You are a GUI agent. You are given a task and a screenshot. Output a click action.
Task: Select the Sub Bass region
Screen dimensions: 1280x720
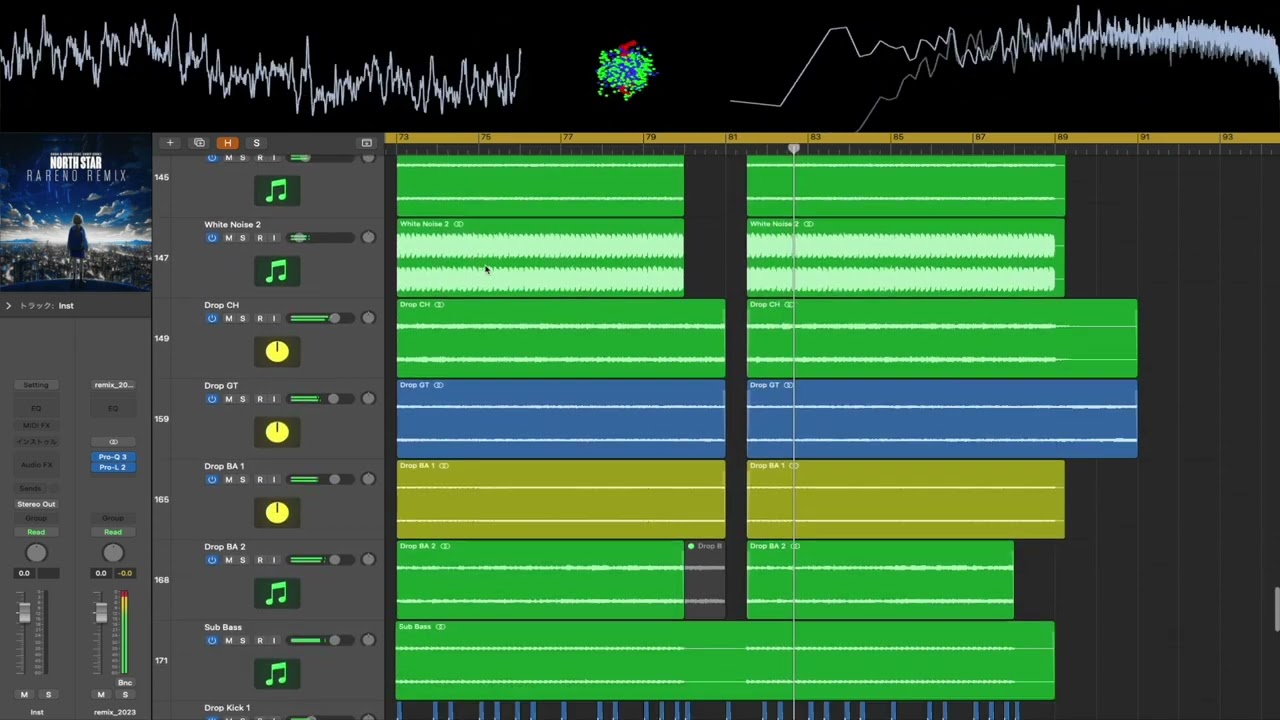pyautogui.click(x=725, y=660)
